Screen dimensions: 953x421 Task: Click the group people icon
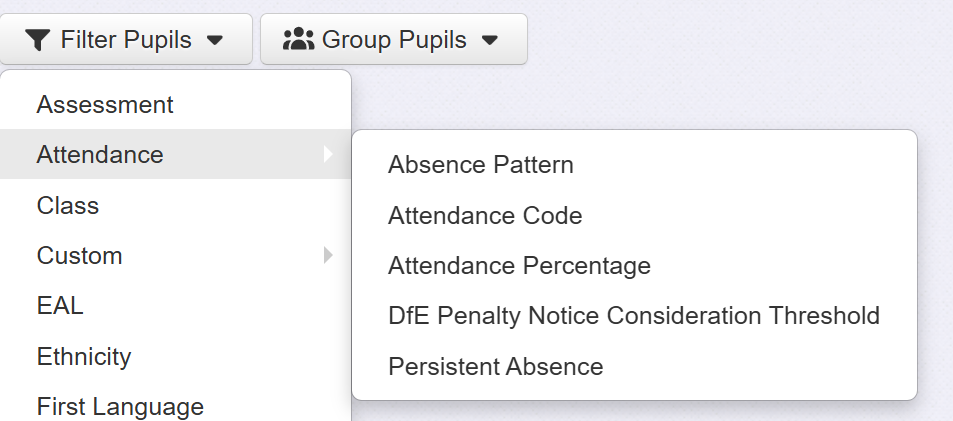(x=299, y=40)
